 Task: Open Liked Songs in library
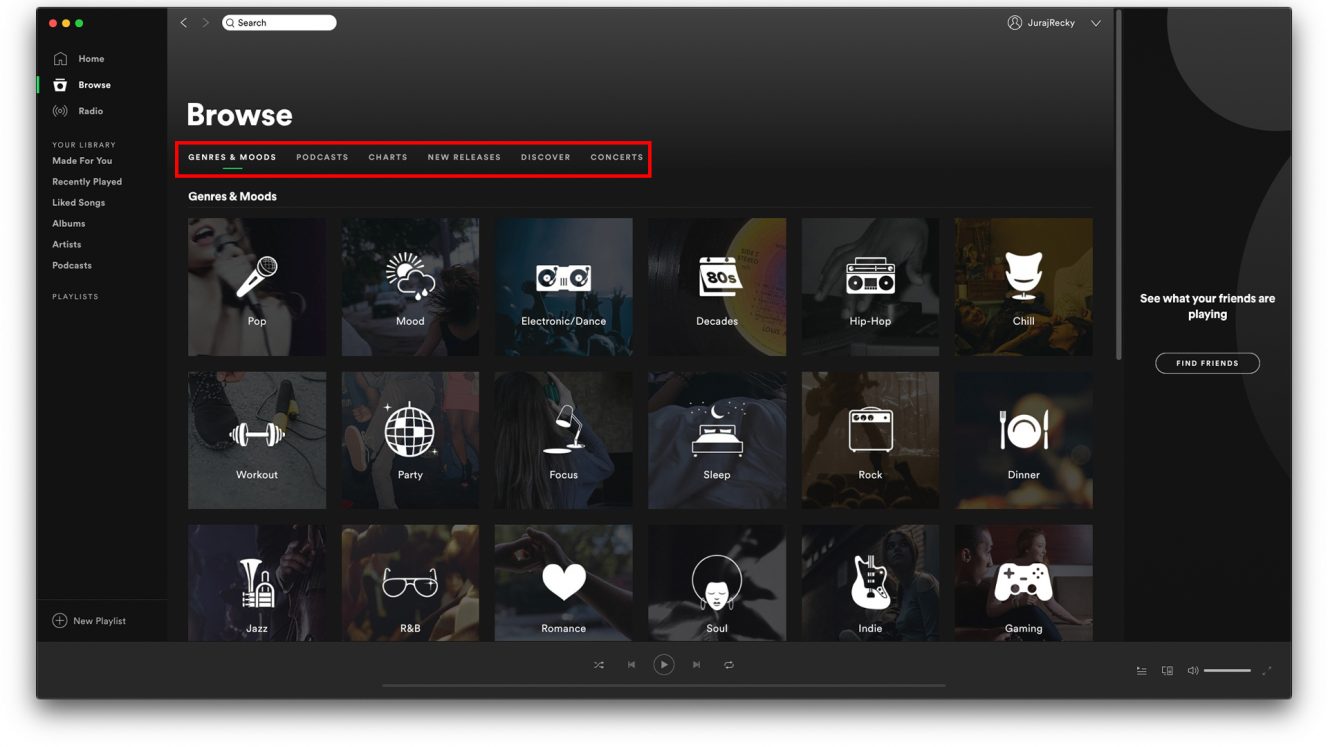pos(78,203)
